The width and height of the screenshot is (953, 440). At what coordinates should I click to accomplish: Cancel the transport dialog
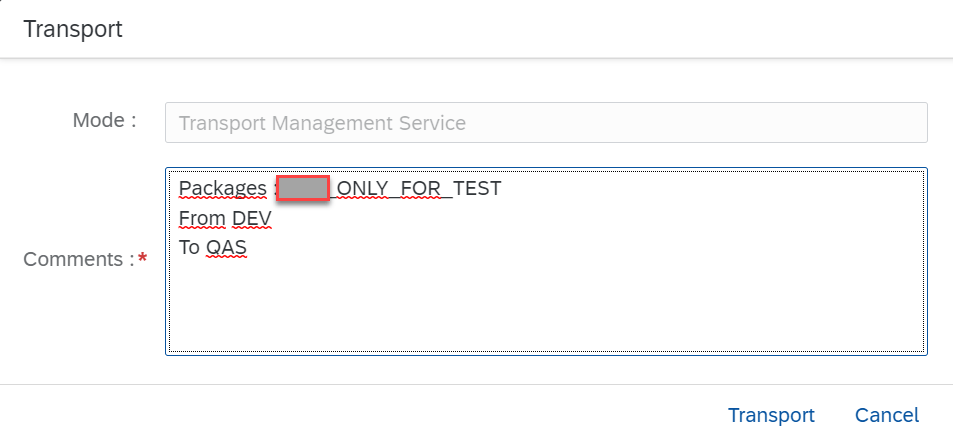click(886, 415)
